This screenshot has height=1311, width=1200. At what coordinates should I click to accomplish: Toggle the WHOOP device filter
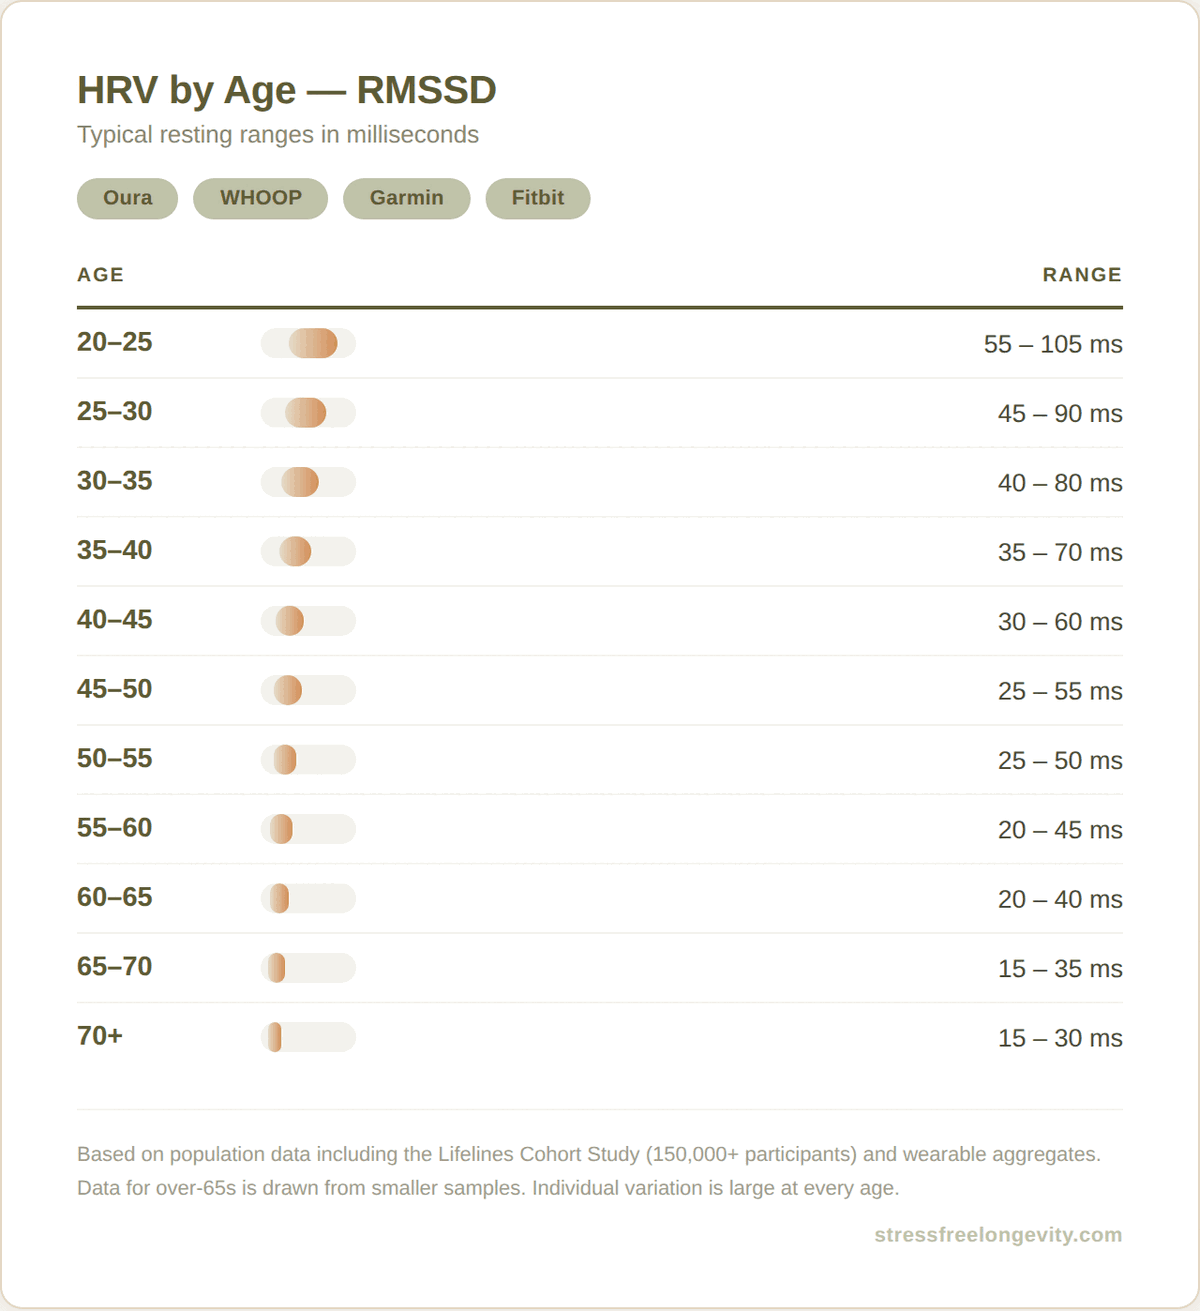[260, 198]
